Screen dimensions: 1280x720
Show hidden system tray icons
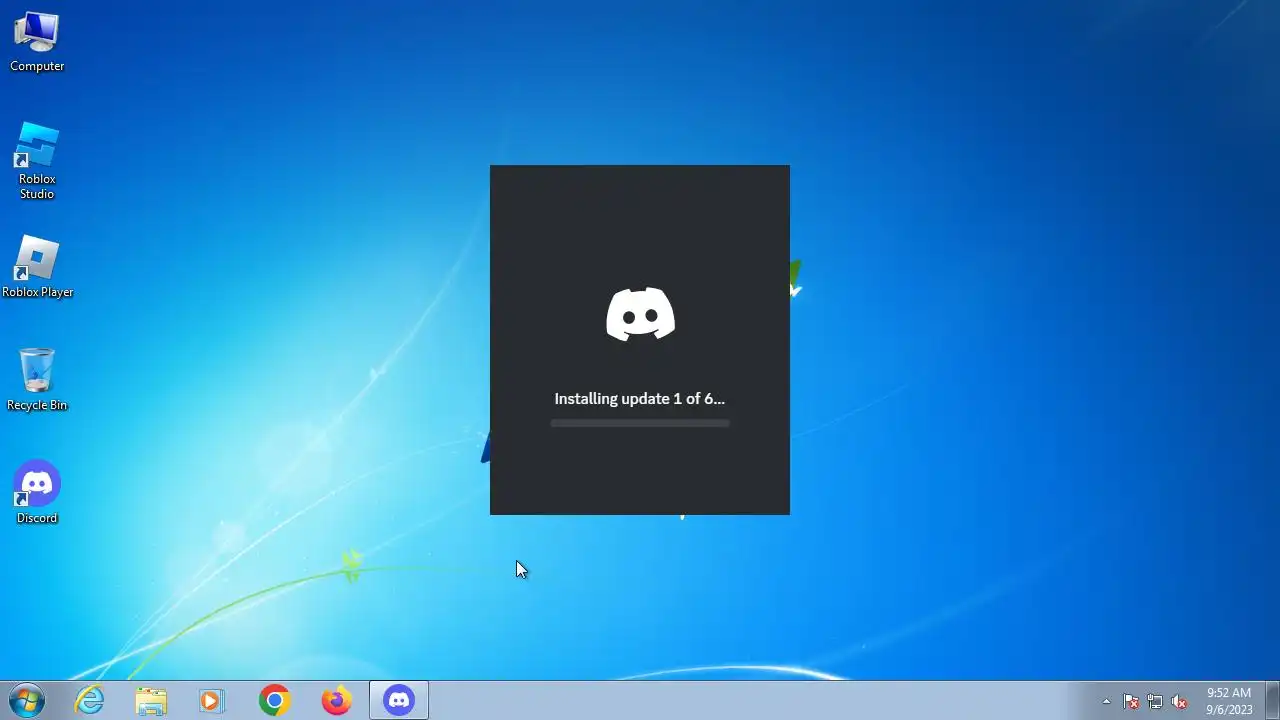(1106, 701)
